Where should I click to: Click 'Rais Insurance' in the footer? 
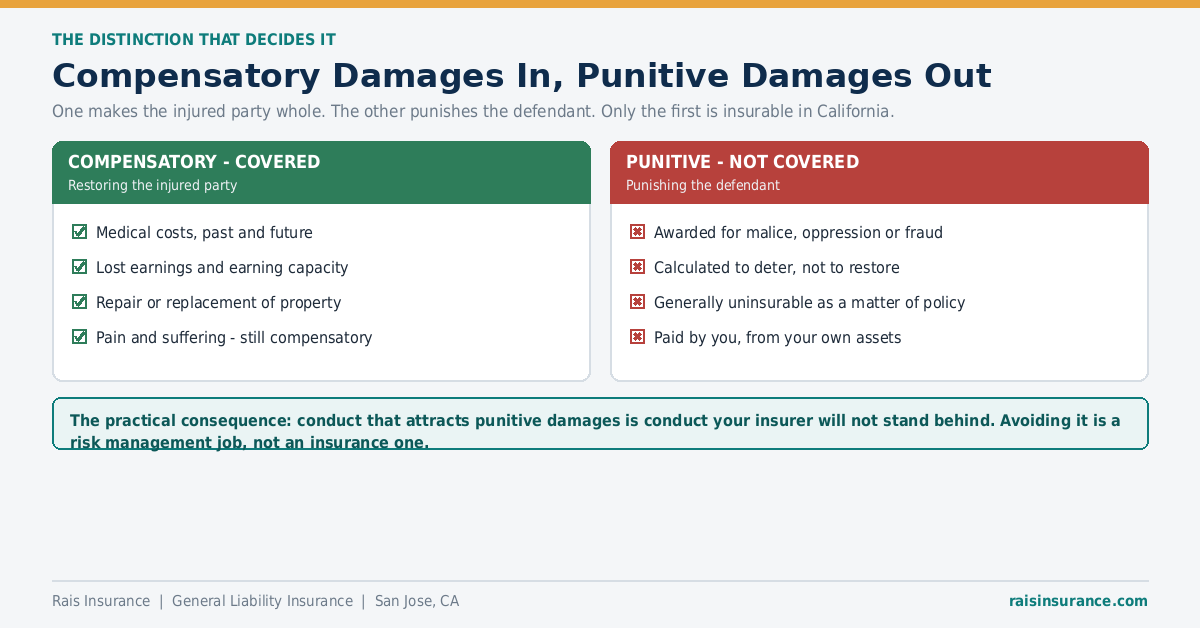[101, 601]
